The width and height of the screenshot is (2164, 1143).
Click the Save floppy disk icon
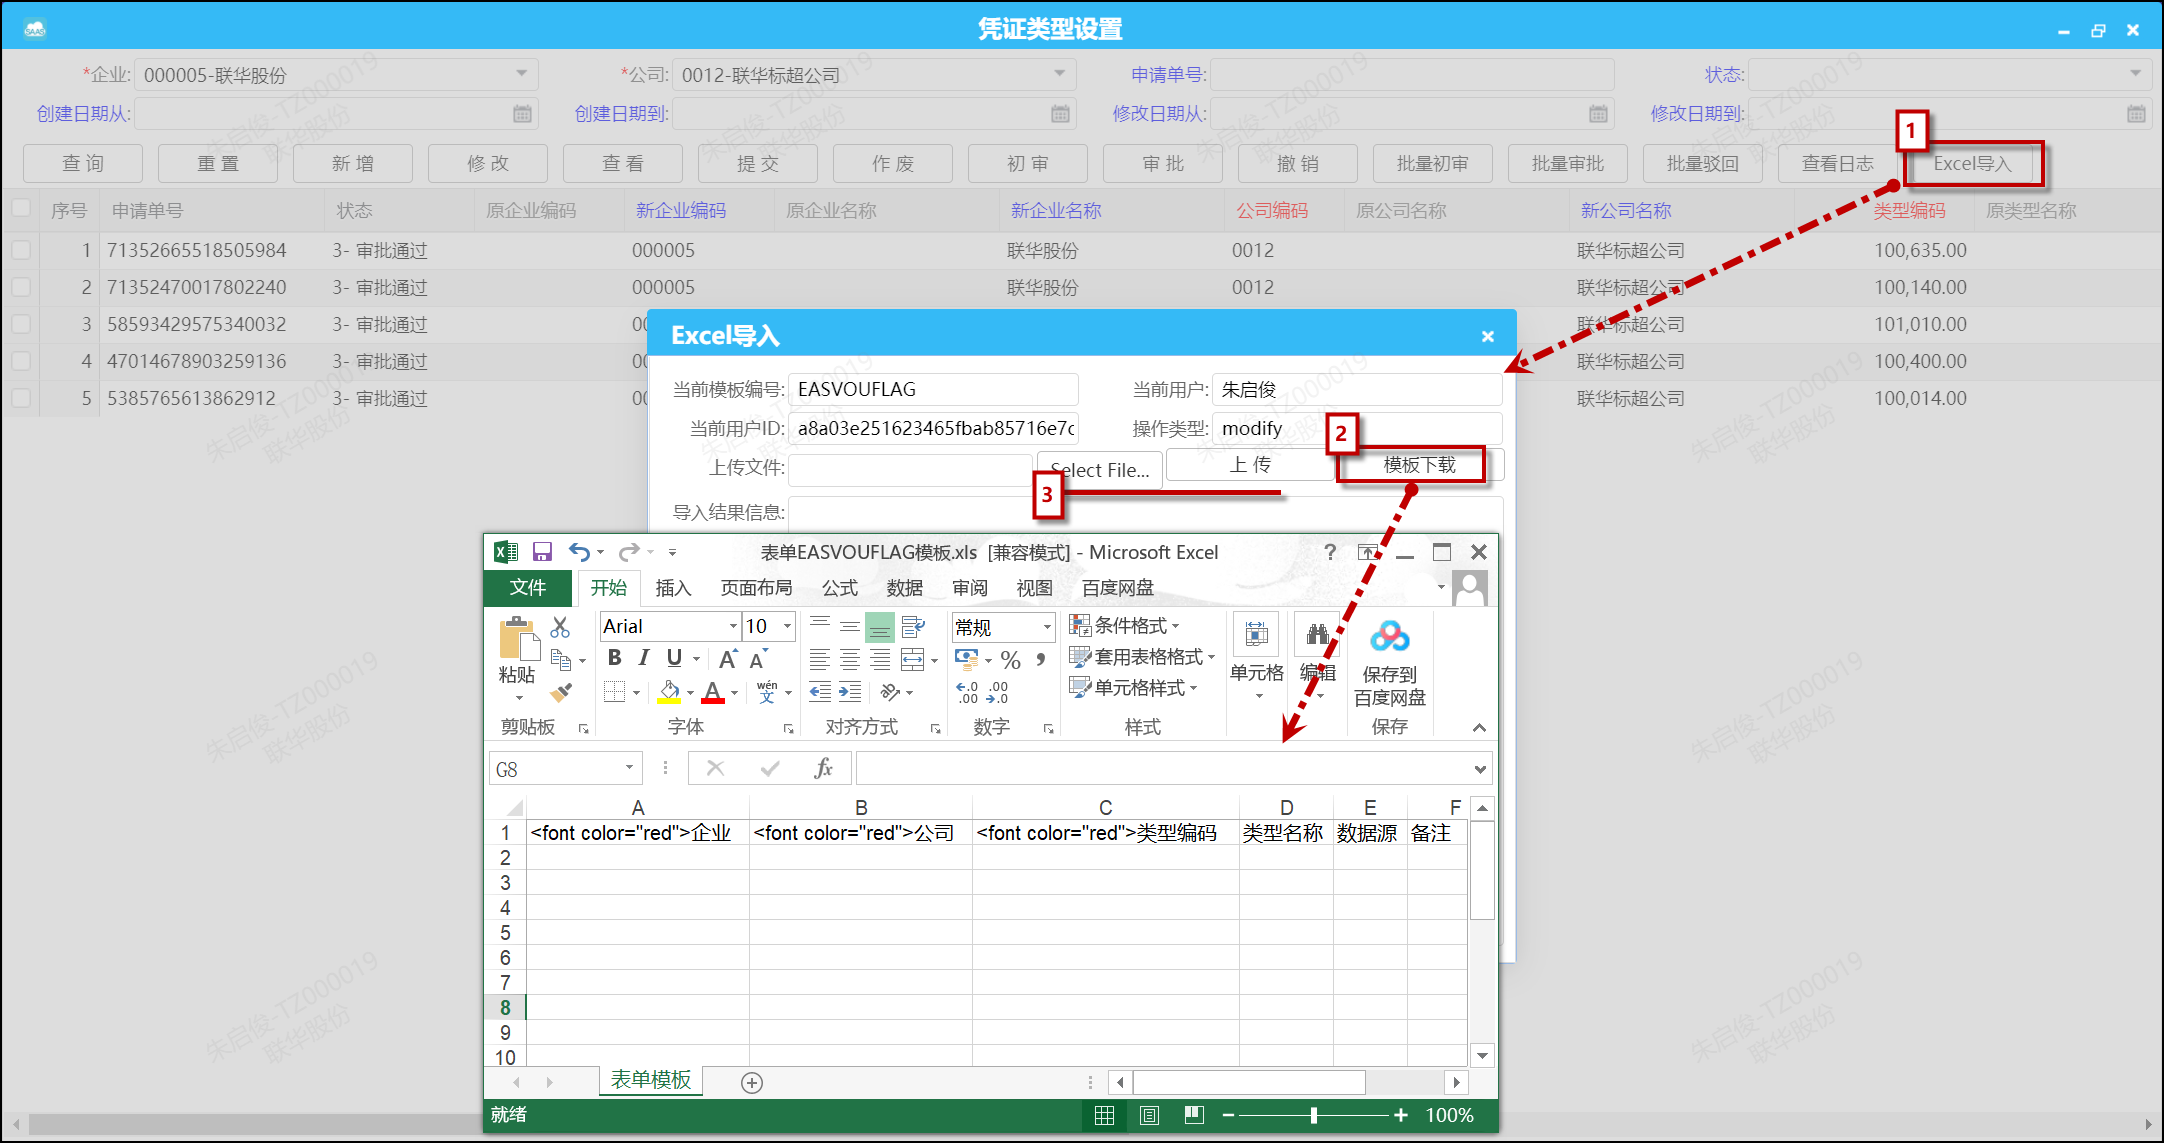[x=542, y=552]
